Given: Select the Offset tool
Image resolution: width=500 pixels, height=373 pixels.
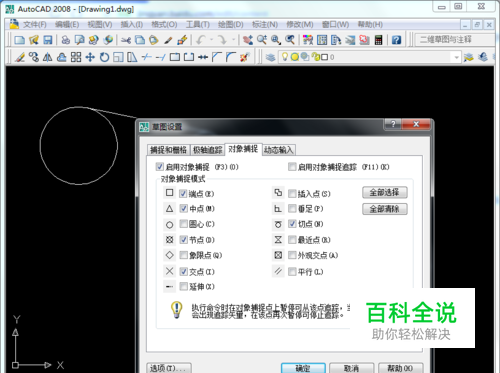Looking at the screenshot, I should pyautogui.click(x=62, y=57).
